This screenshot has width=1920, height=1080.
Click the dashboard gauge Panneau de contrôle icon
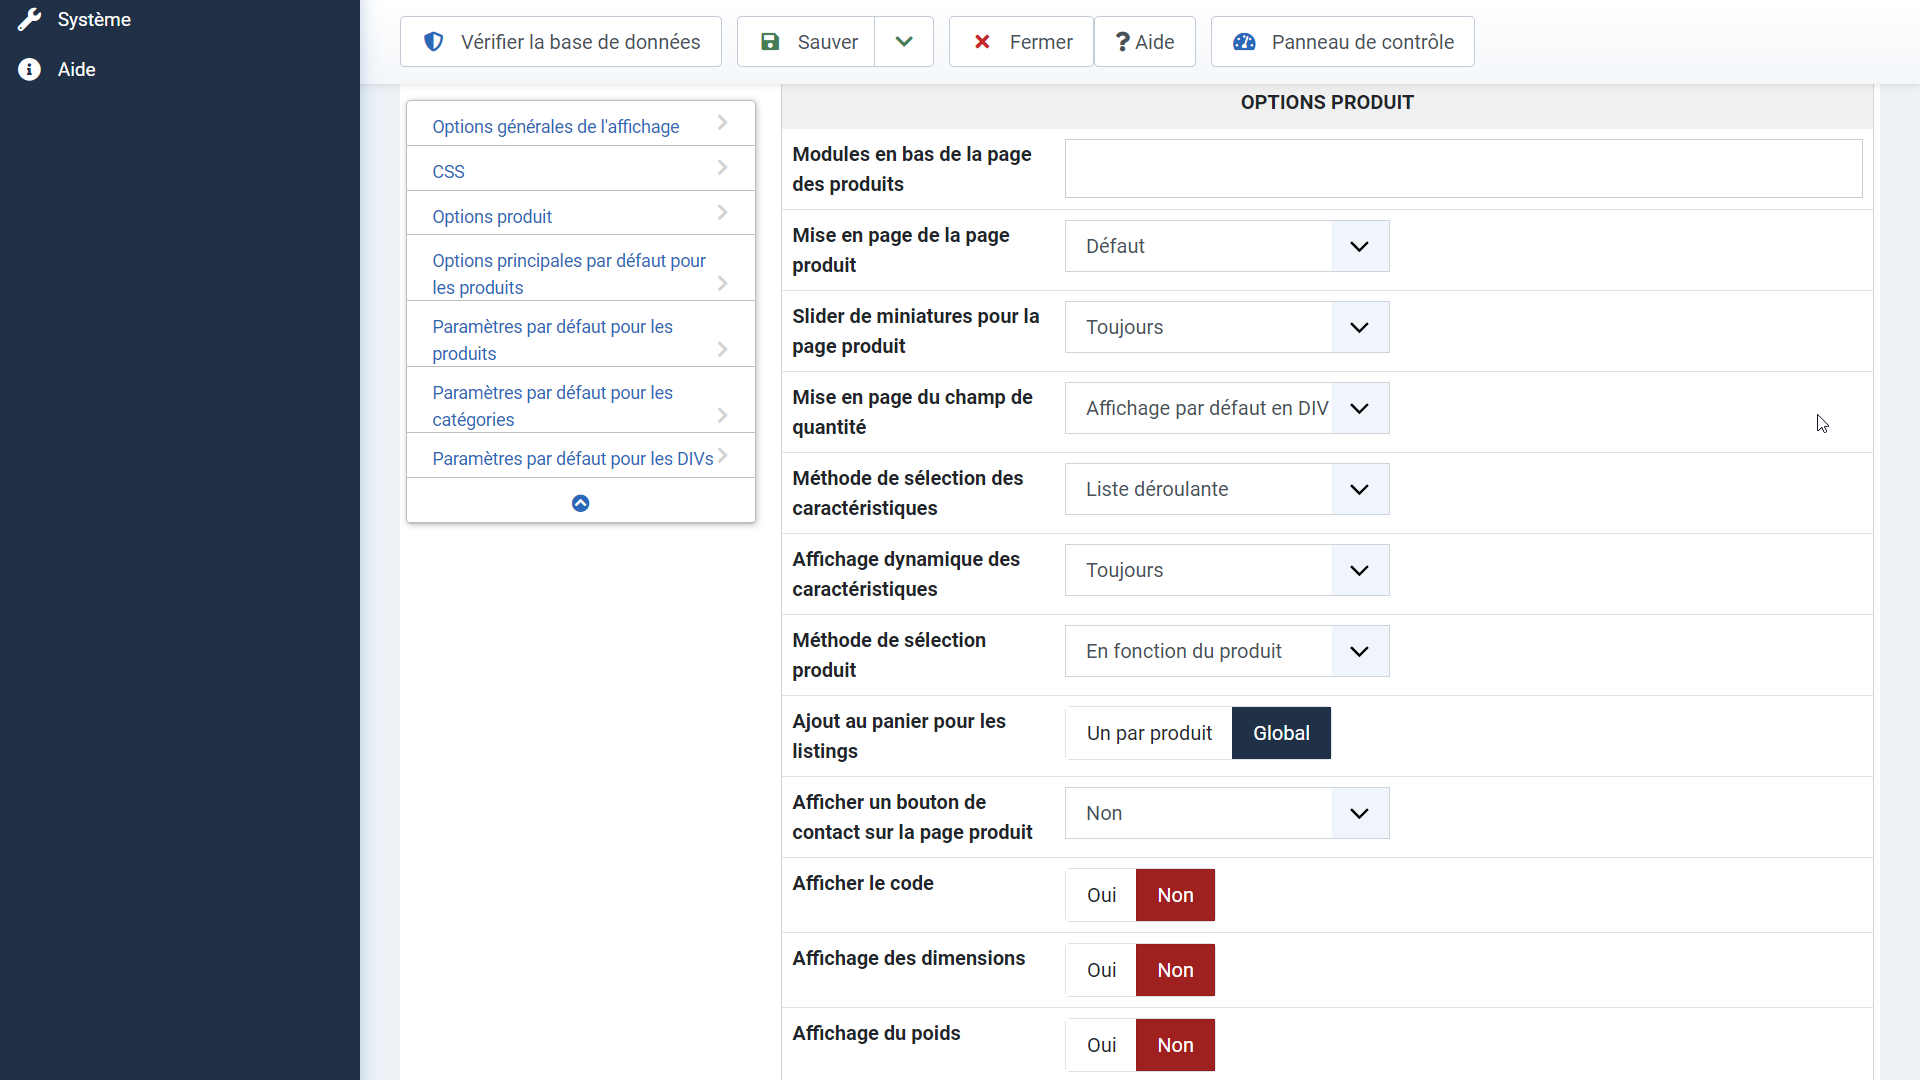(1244, 42)
